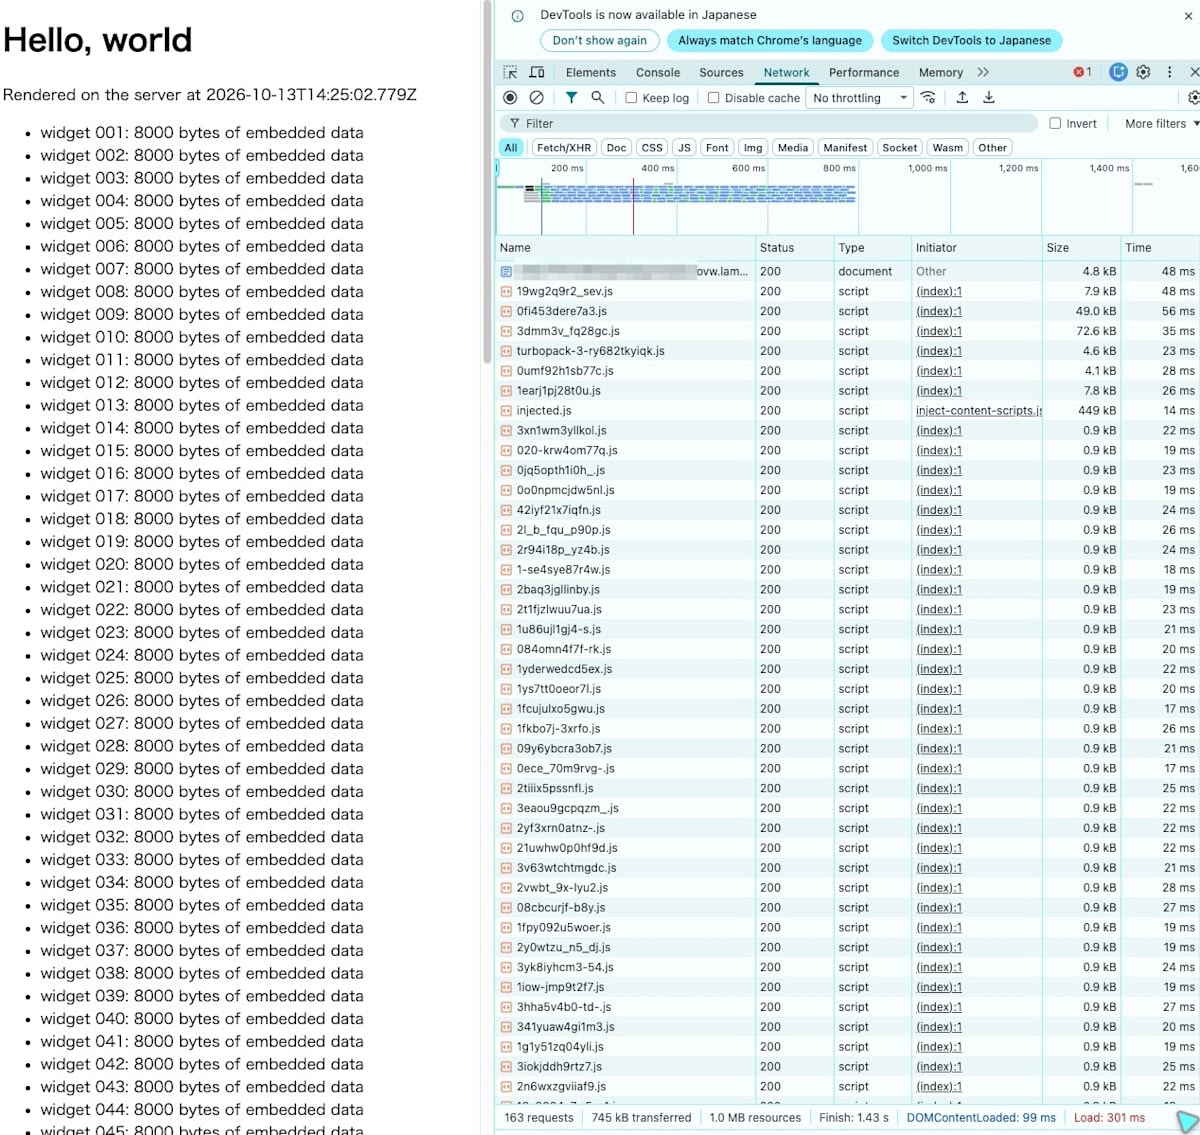Screen dimensions: 1200x1135
Task: Click the Filter text input field
Action: coord(768,123)
